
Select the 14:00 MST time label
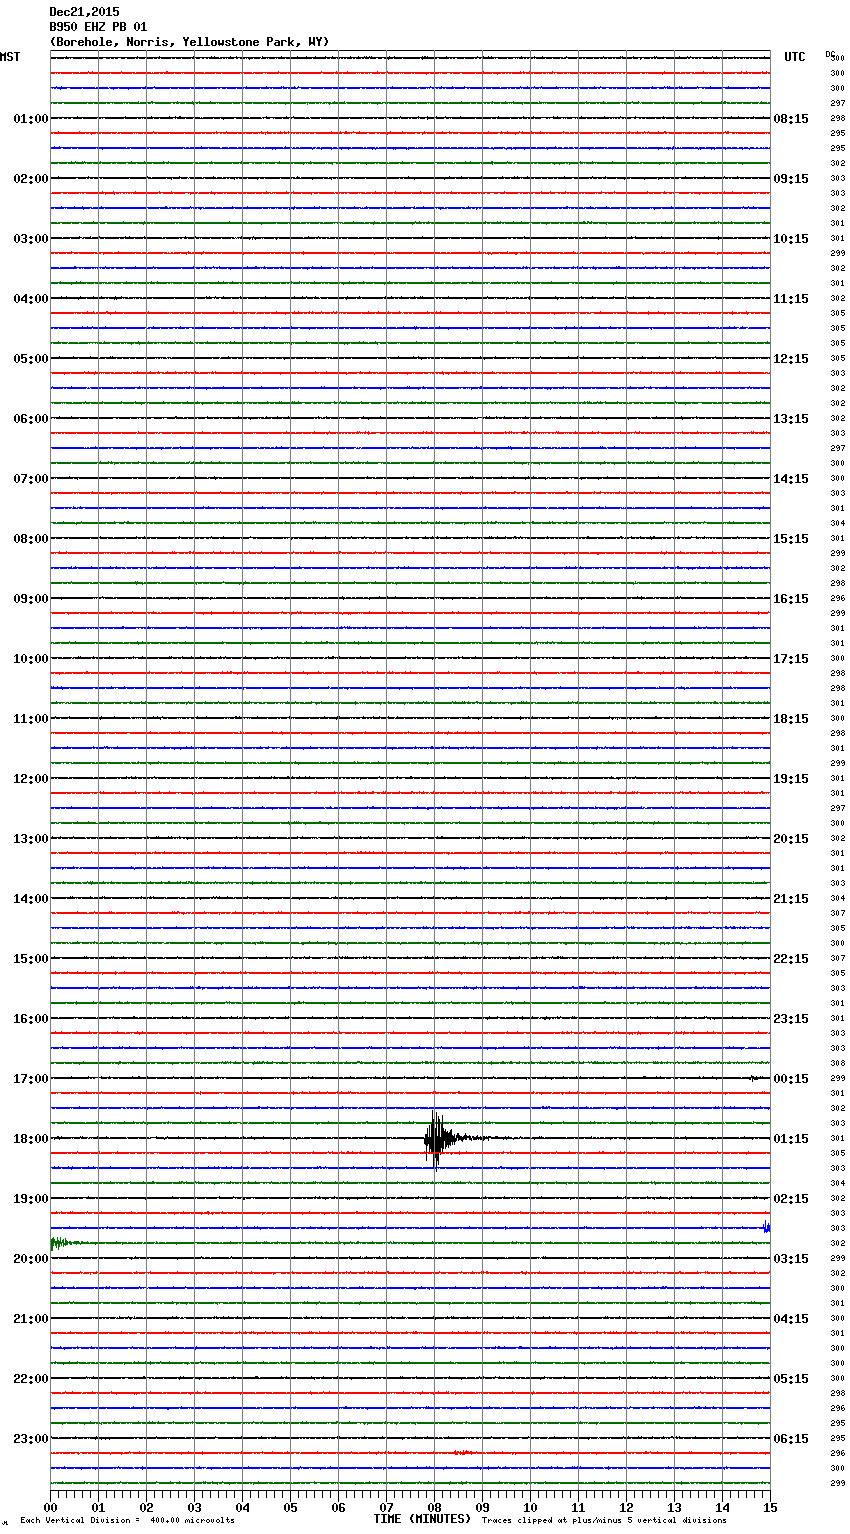(31, 899)
